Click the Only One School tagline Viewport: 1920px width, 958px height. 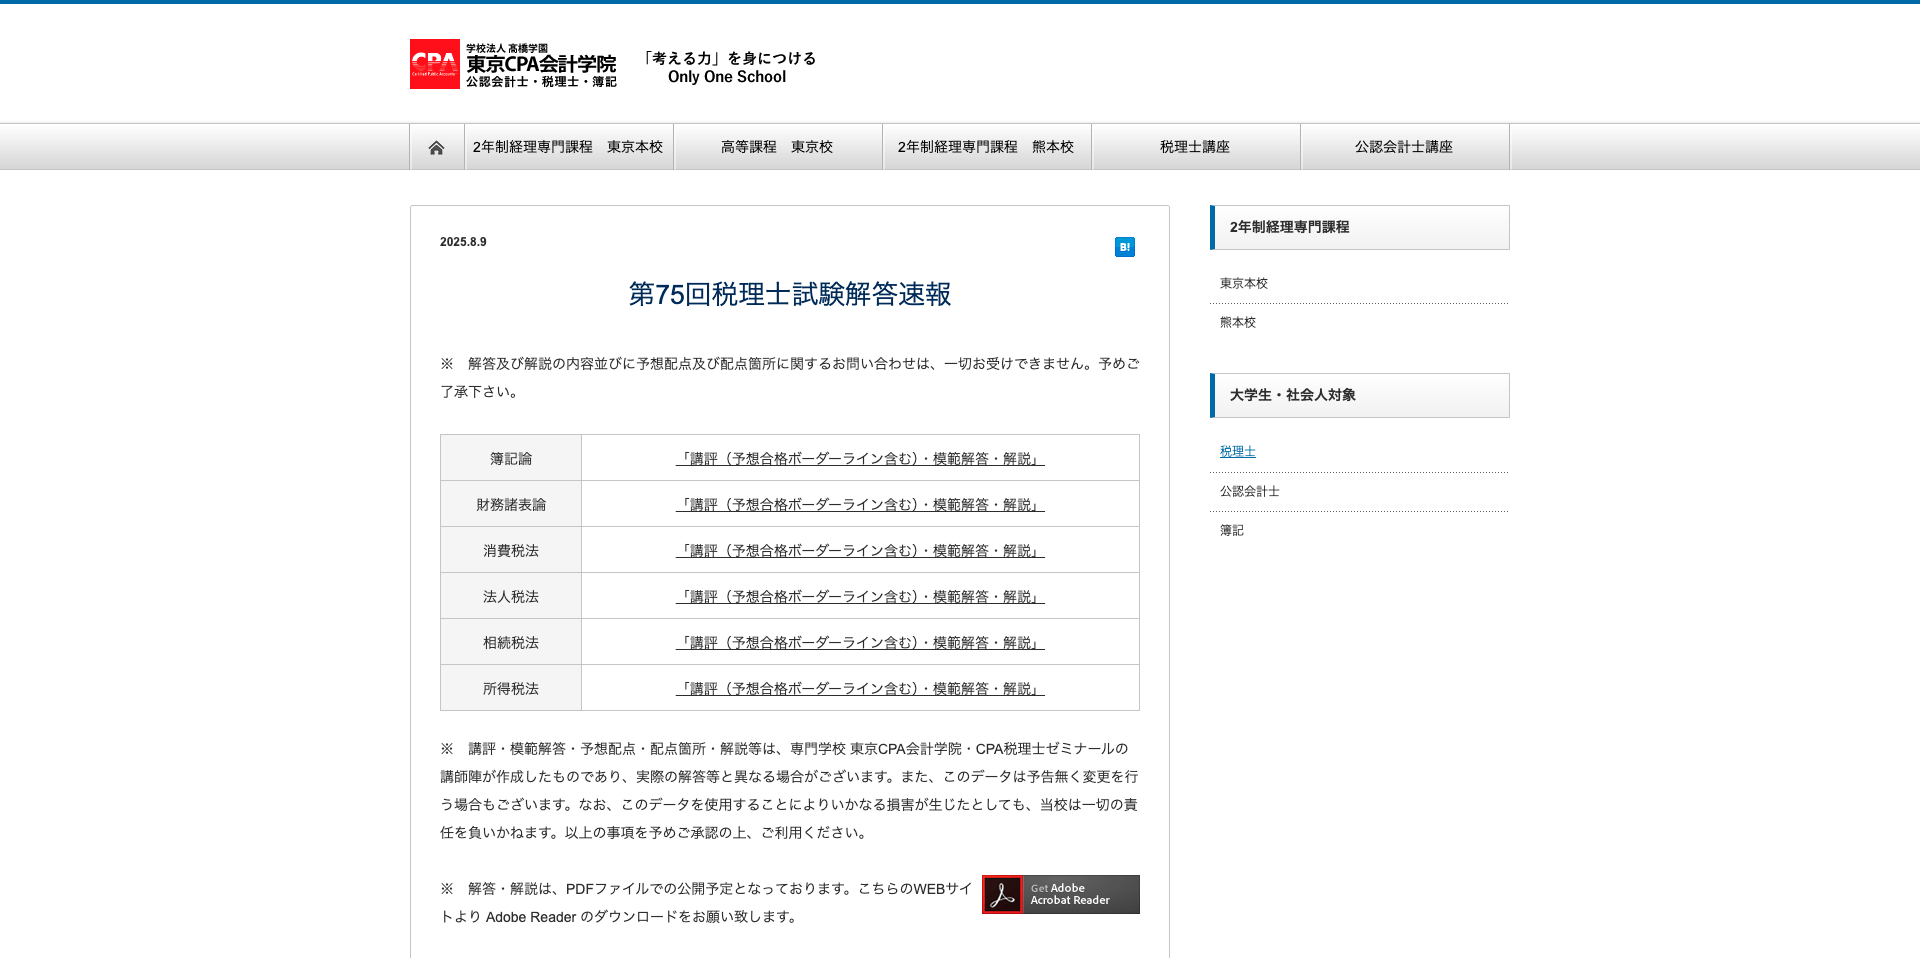pyautogui.click(x=727, y=77)
